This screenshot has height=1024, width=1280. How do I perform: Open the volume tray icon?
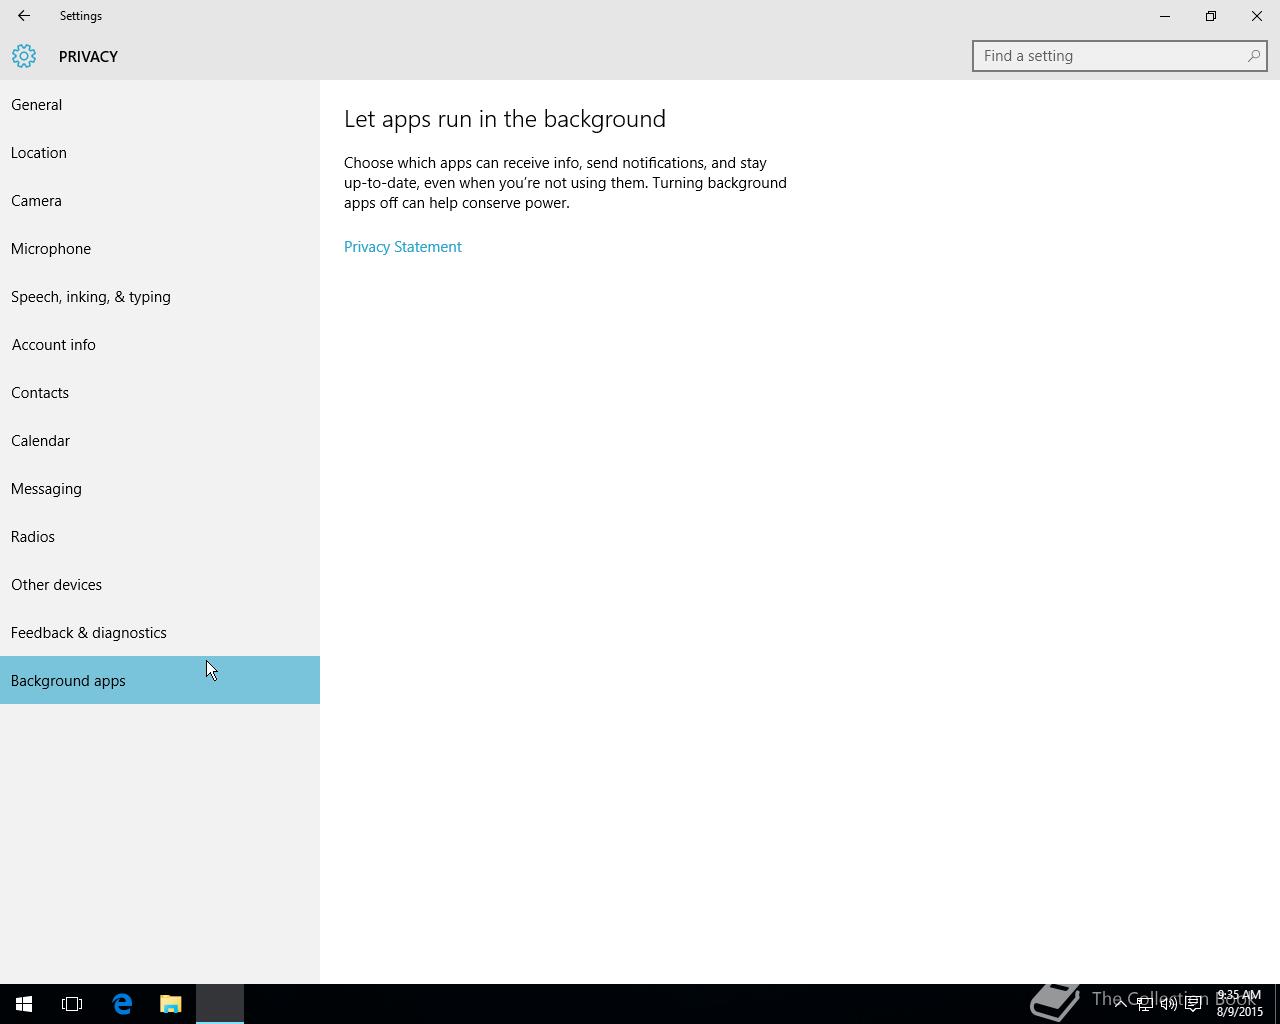(1168, 1004)
